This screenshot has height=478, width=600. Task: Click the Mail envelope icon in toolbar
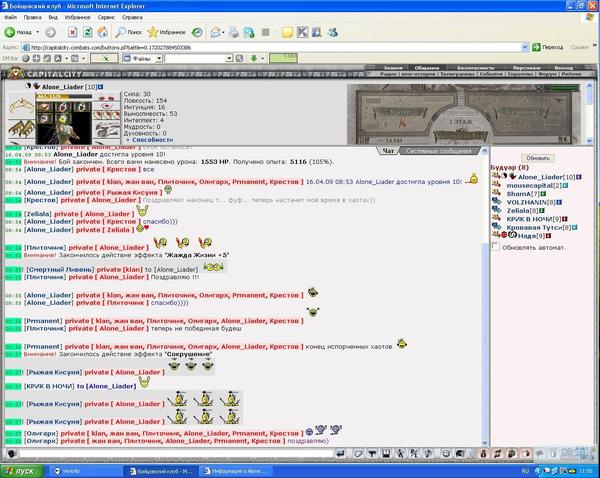(x=215, y=33)
